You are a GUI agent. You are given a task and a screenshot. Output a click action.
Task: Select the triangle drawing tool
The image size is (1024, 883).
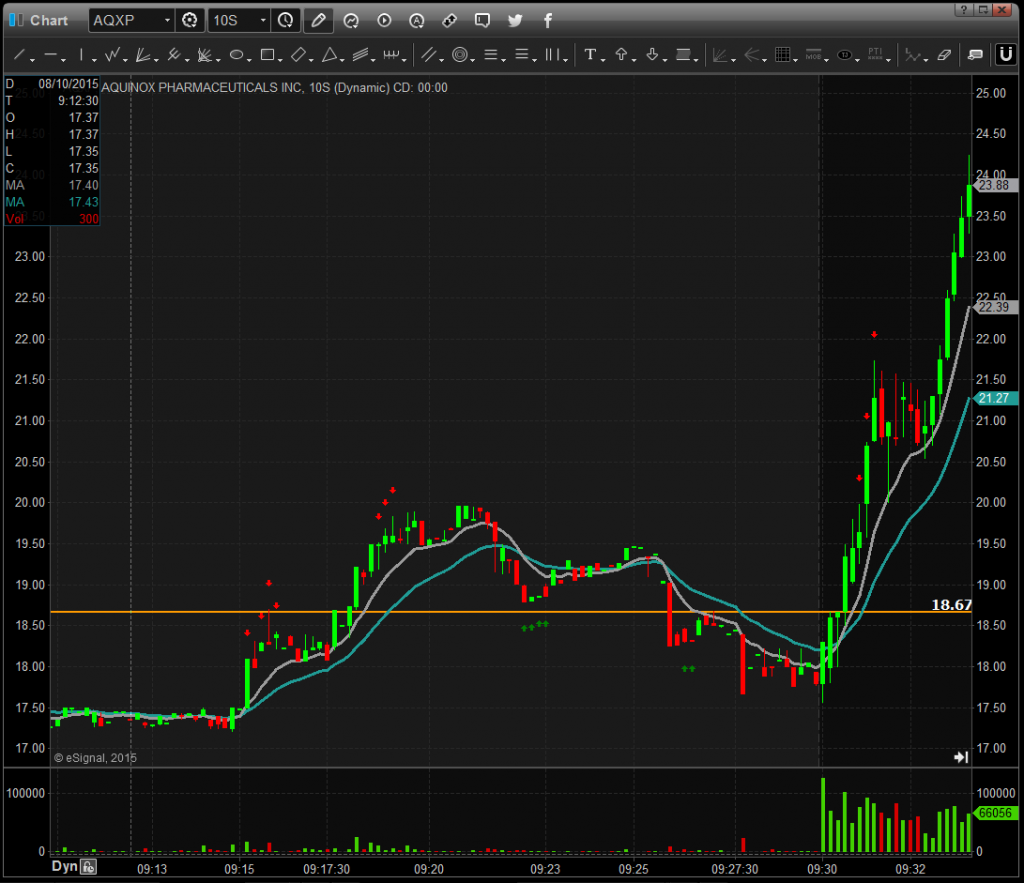(x=329, y=55)
